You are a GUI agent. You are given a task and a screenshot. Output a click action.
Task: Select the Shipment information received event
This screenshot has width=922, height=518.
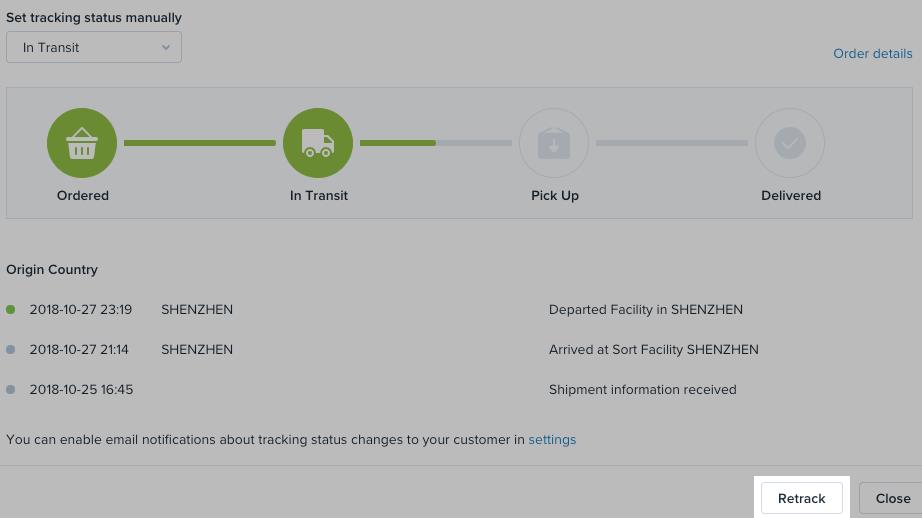pyautogui.click(x=642, y=389)
